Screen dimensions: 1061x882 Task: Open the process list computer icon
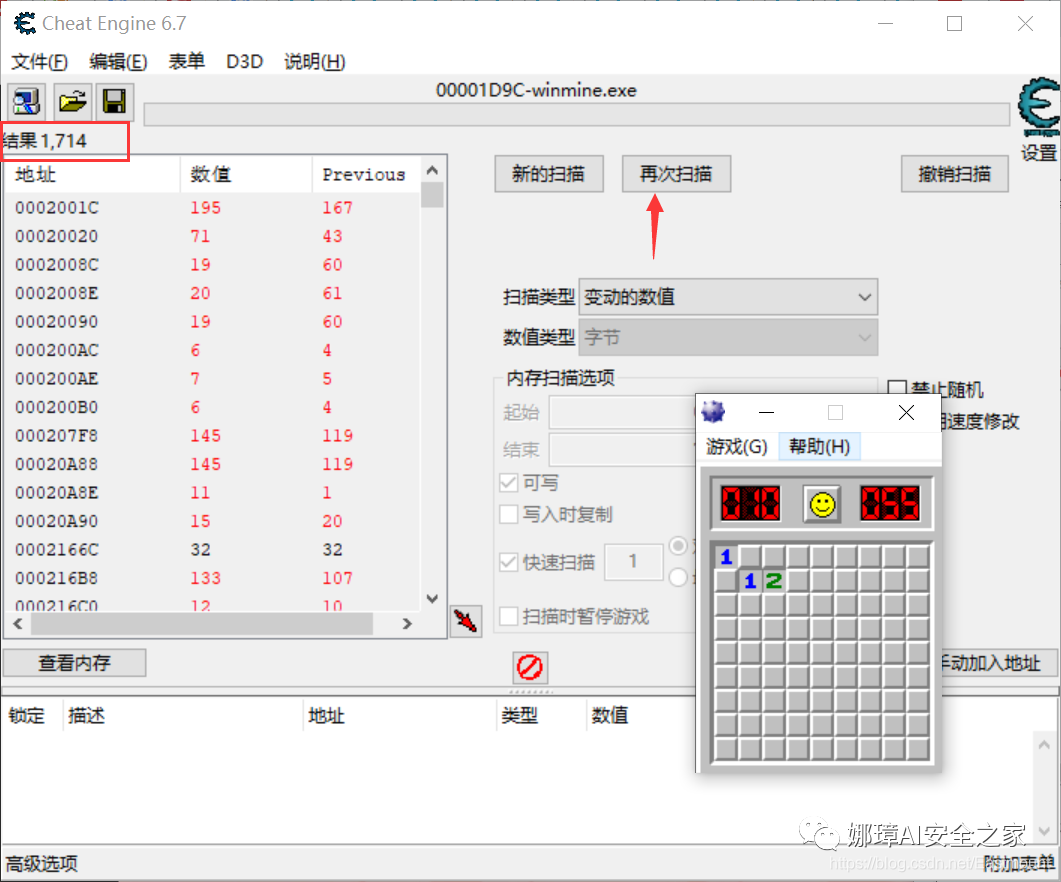click(26, 102)
